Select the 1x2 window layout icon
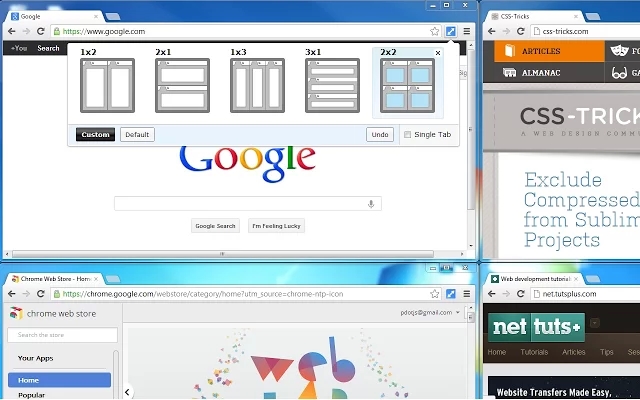The width and height of the screenshot is (640, 400). coord(107,85)
